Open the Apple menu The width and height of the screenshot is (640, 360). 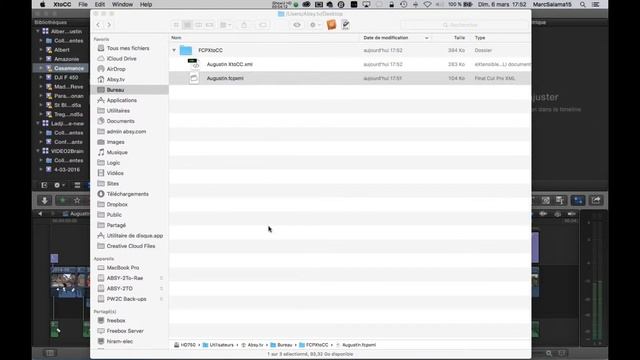(x=42, y=4)
